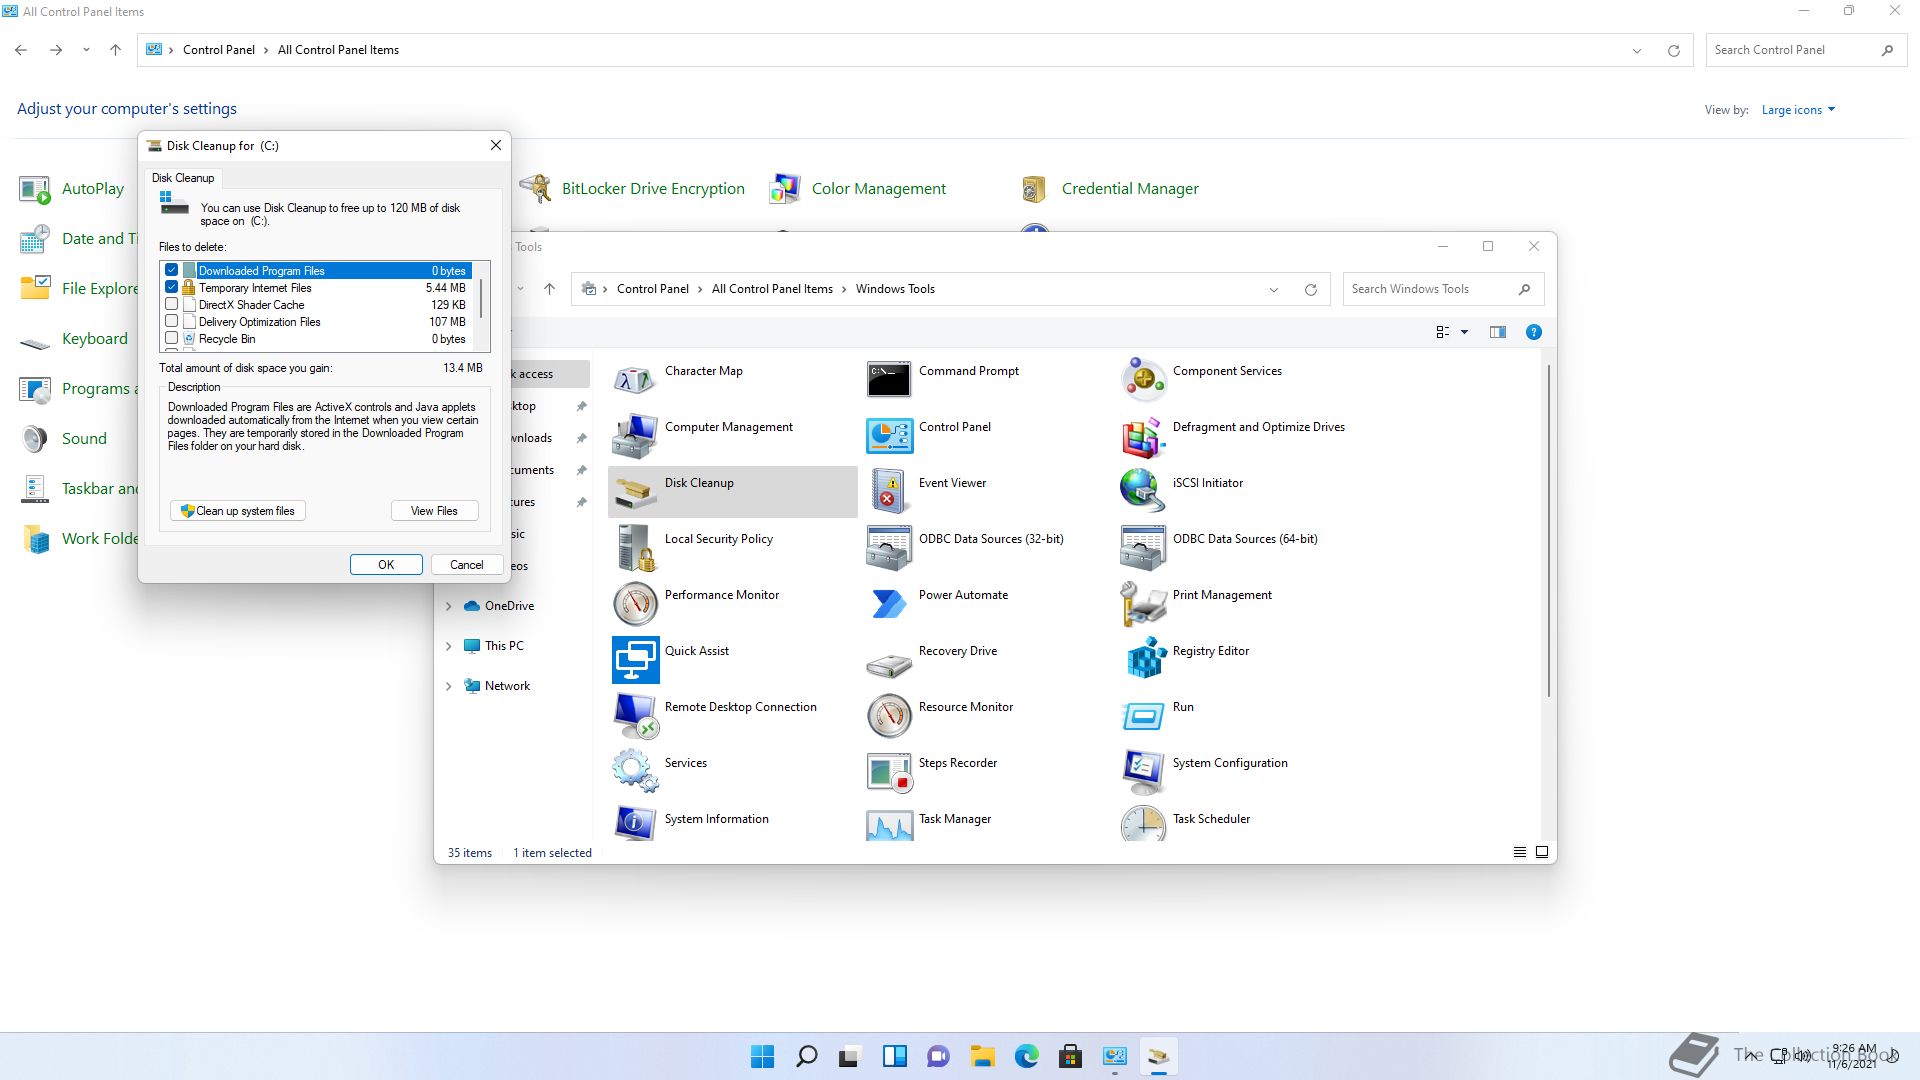Open Control Panel address bar history dropdown
This screenshot has height=1080, width=1920.
pyautogui.click(x=1637, y=51)
